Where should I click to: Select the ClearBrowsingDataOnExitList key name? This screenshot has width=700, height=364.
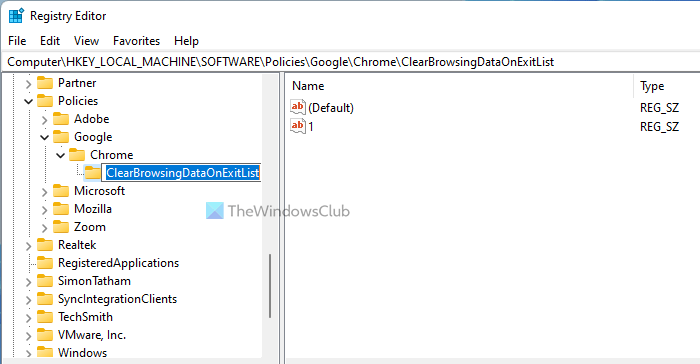point(182,173)
